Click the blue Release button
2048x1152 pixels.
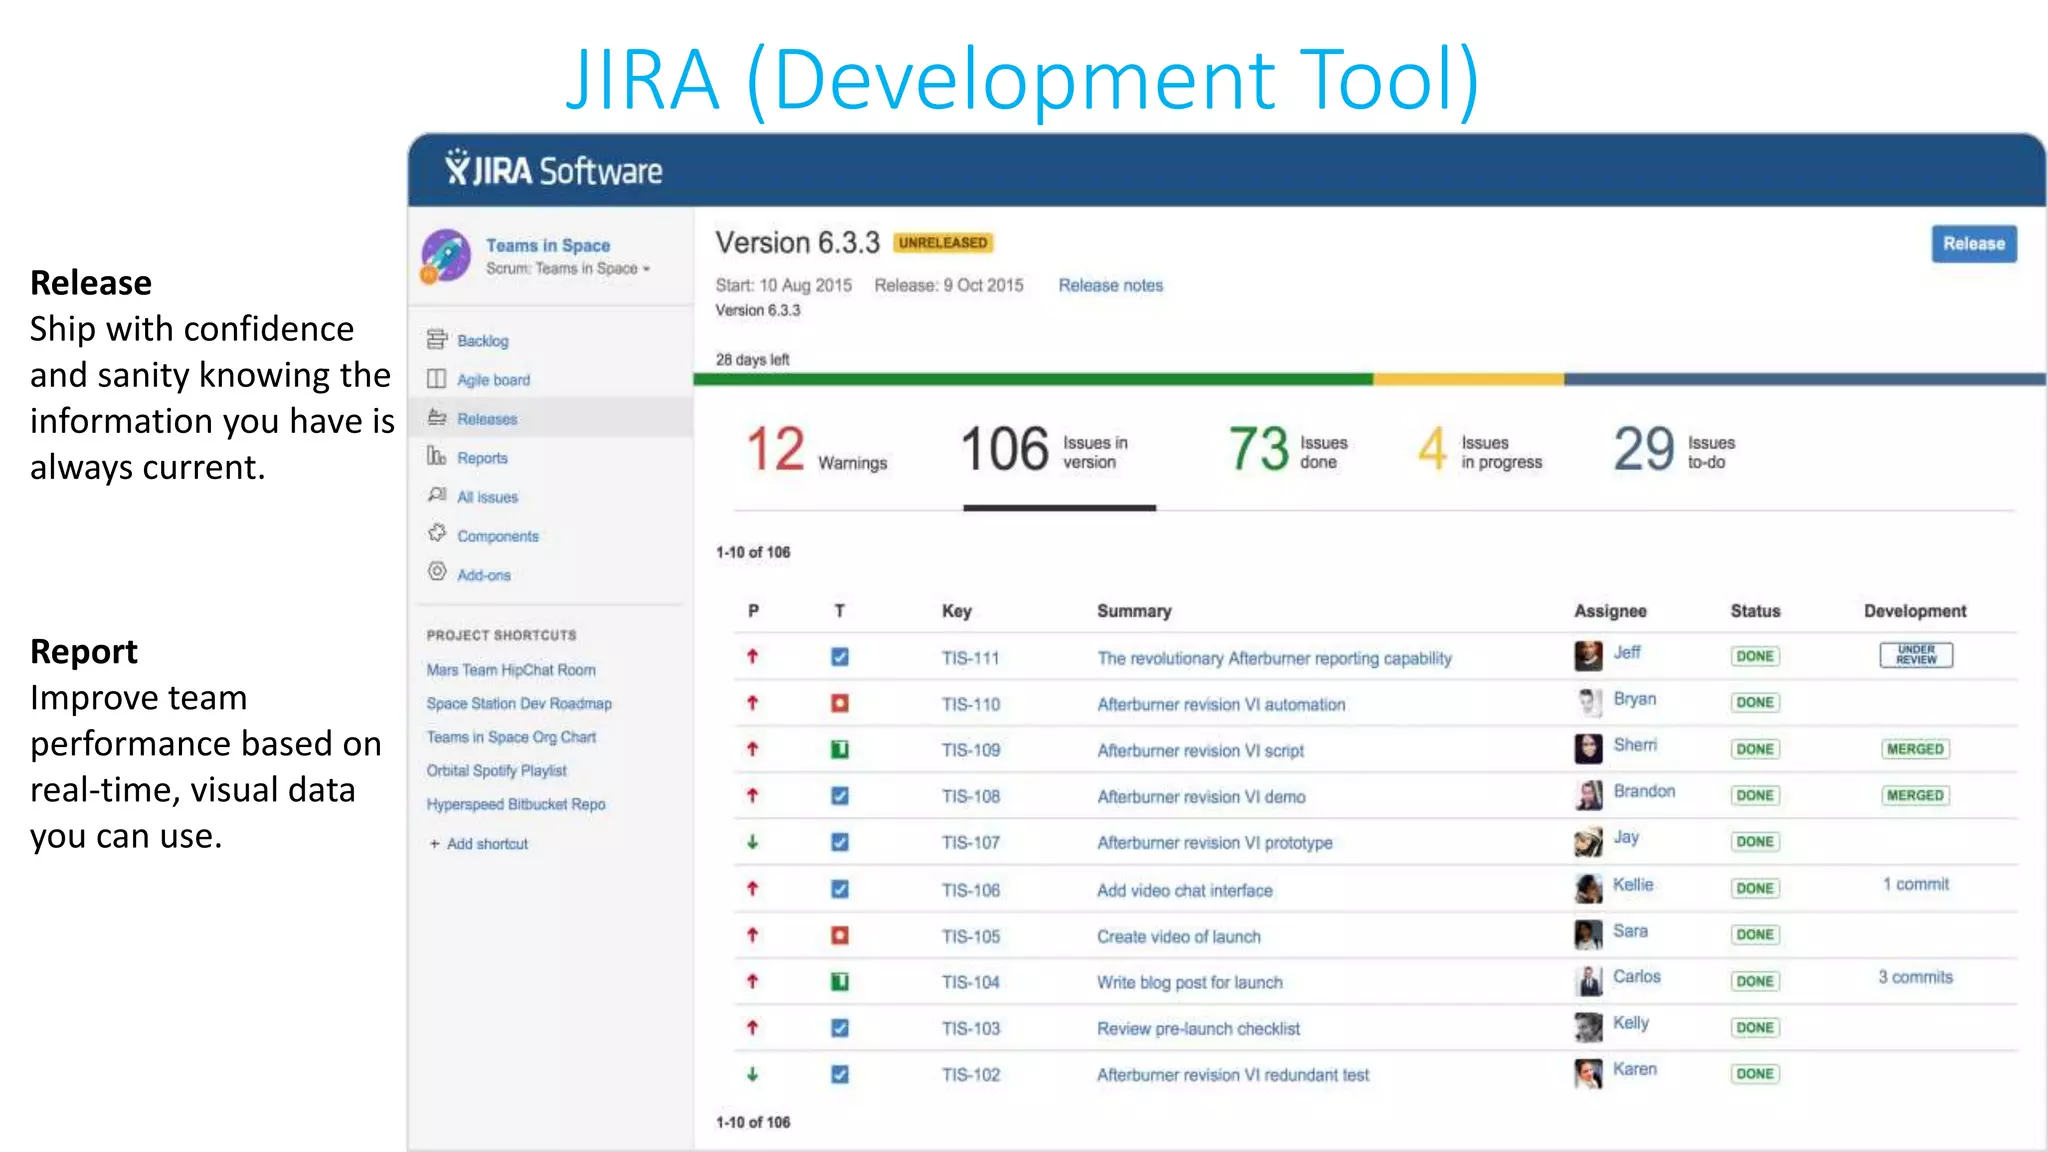click(x=1974, y=243)
